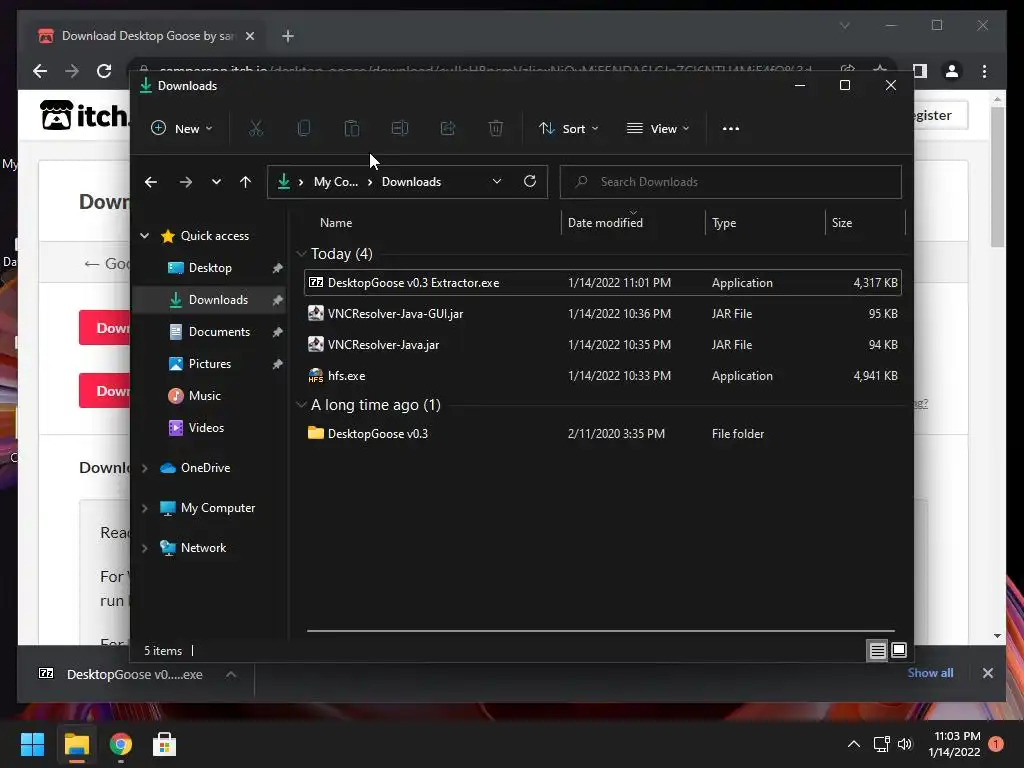
Task: Close the Desktop Goose Chrome tab
Action: pos(249,36)
